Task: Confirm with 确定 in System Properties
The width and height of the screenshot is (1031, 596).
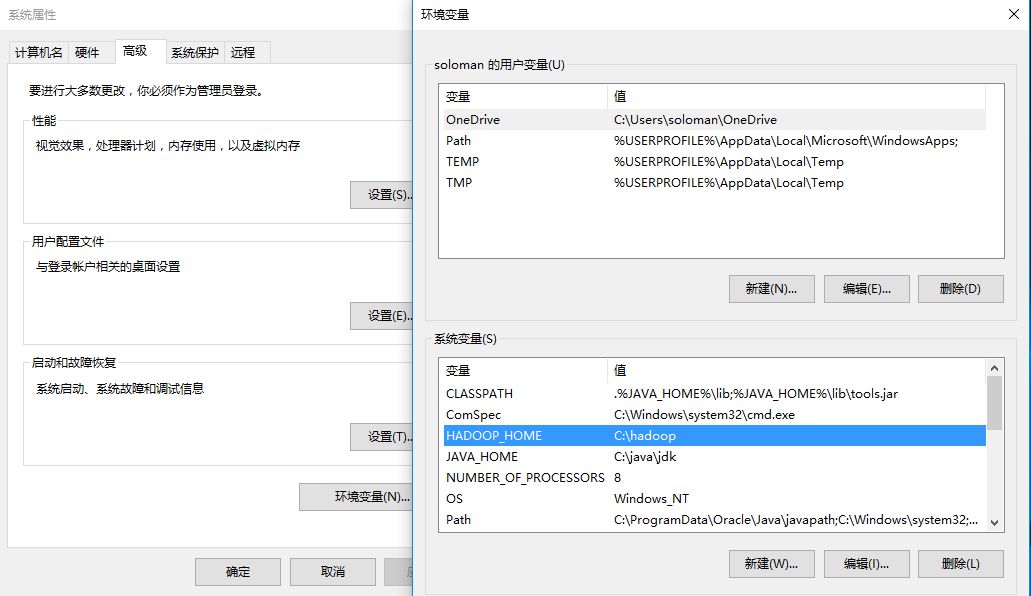Action: click(238, 572)
